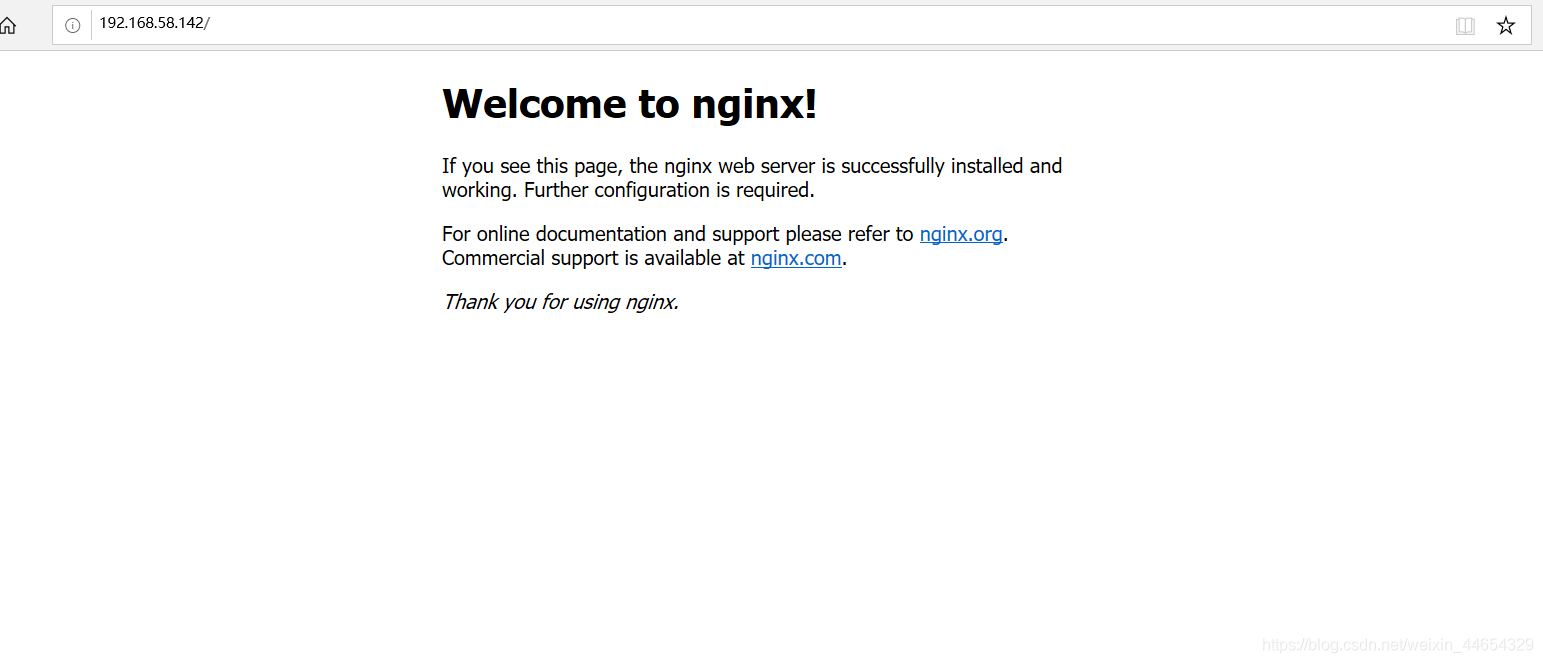Click the 'Welcome to nginx!' heading
The image size is (1543, 663).
(x=630, y=103)
